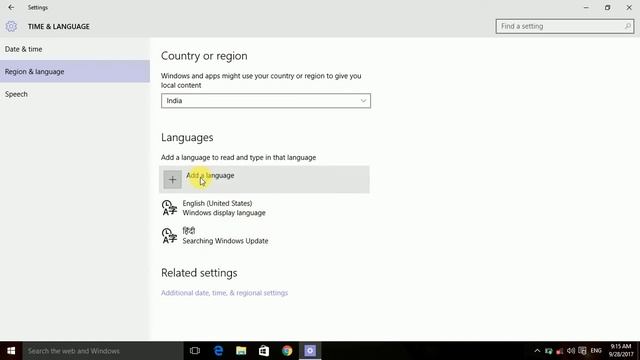Click the language icon beside the Hindi entry

(169, 236)
